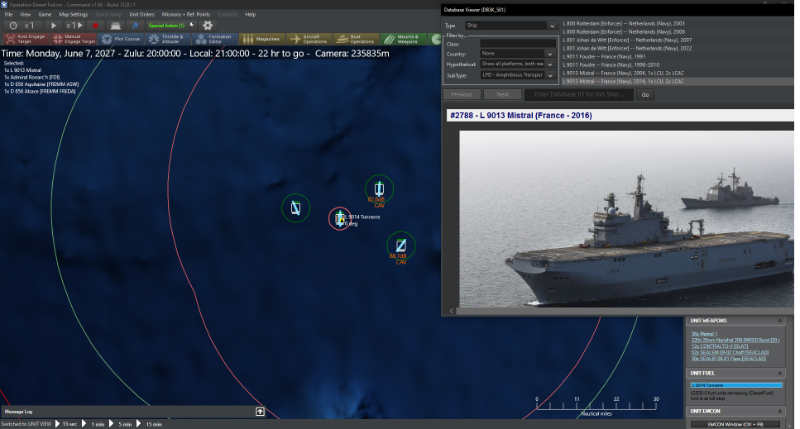Click the Go button in Database Viewer
This screenshot has height=429, width=800.
(645, 95)
